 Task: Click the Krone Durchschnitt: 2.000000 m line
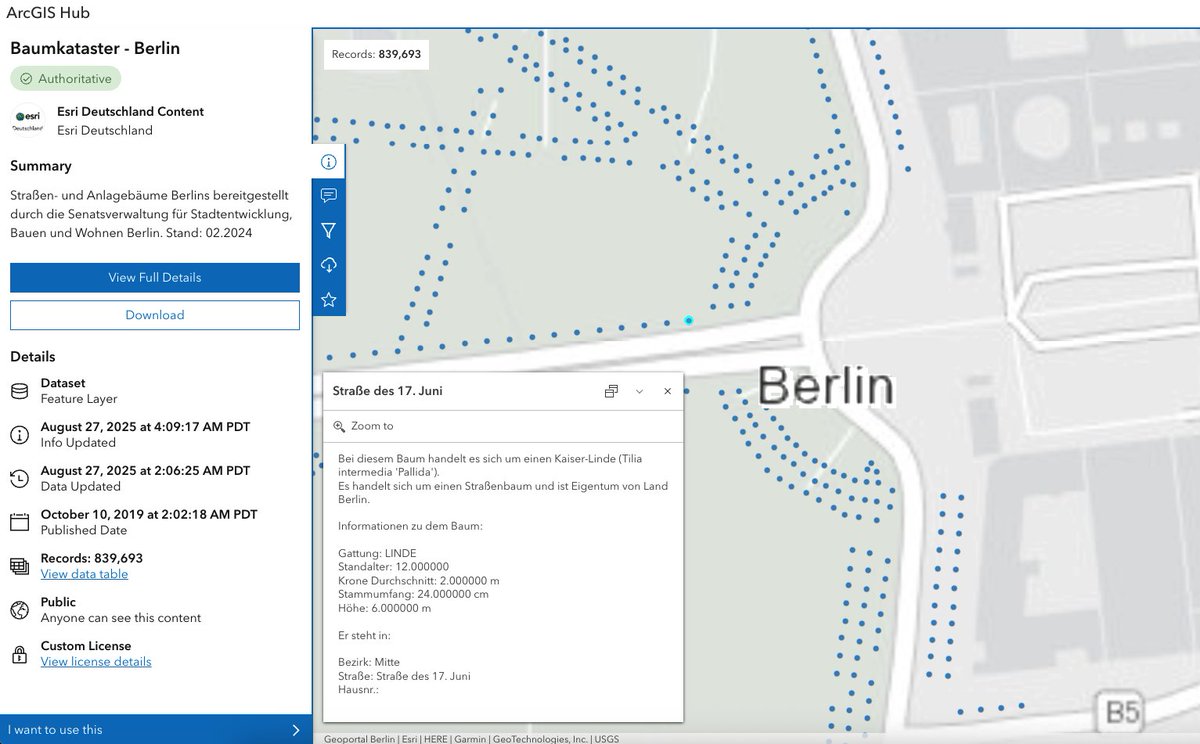[419, 581]
